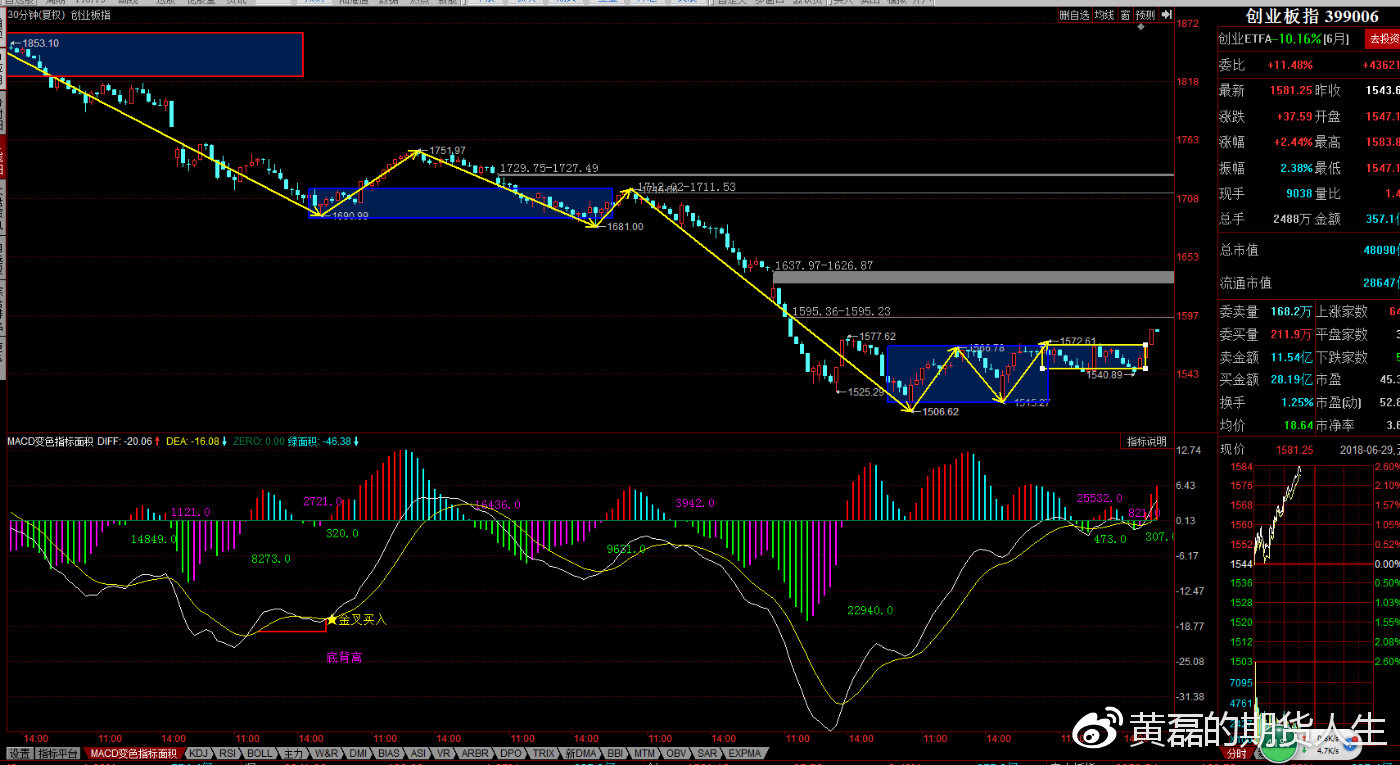The image size is (1400, 765).
Task: Switch to the RSI indicator tab
Action: 227,753
